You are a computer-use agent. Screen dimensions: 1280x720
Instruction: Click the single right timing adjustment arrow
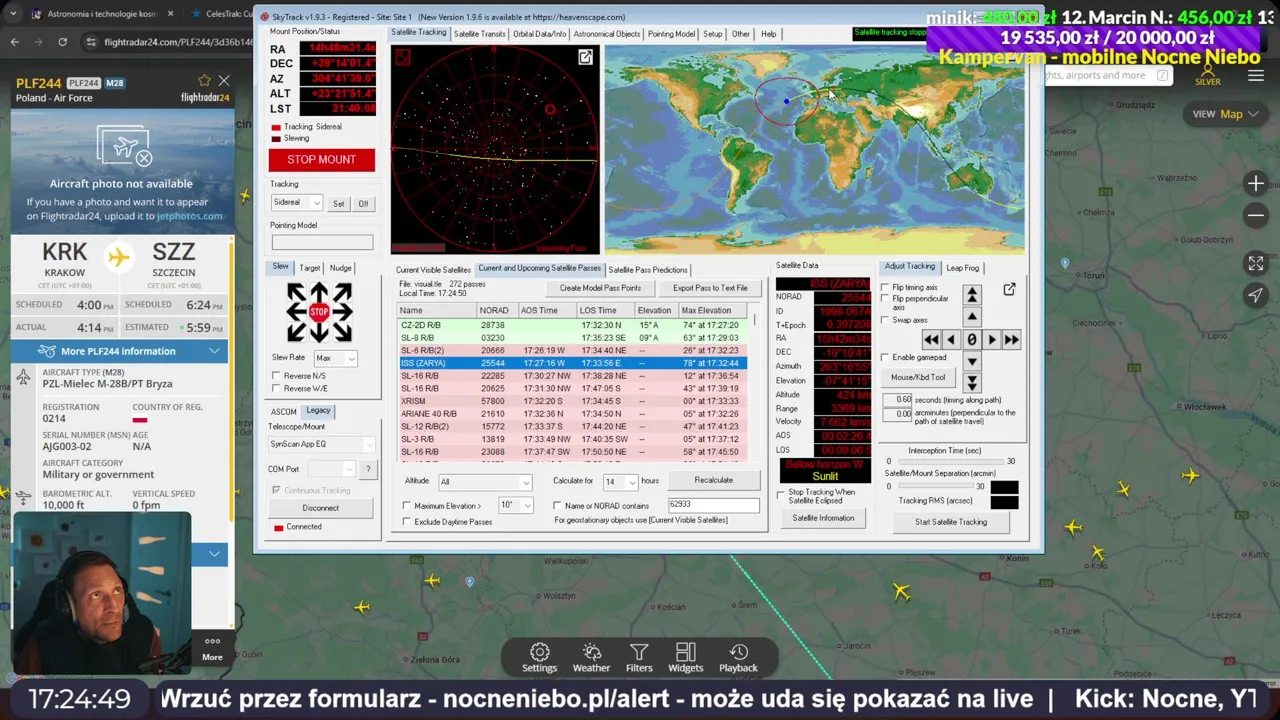point(992,340)
